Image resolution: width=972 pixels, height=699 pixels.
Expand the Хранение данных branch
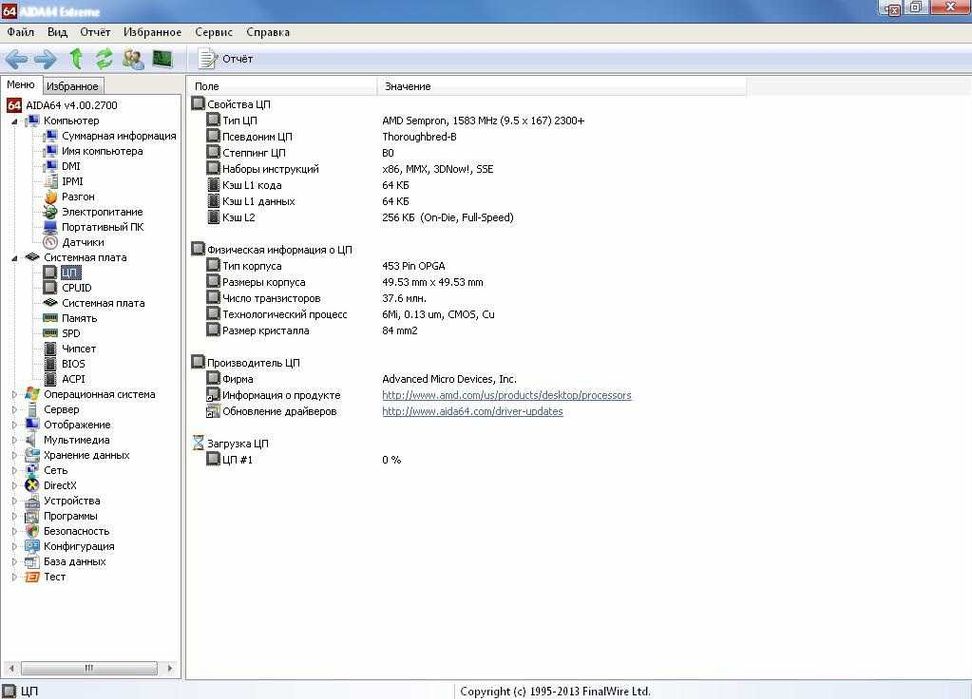pos(14,455)
